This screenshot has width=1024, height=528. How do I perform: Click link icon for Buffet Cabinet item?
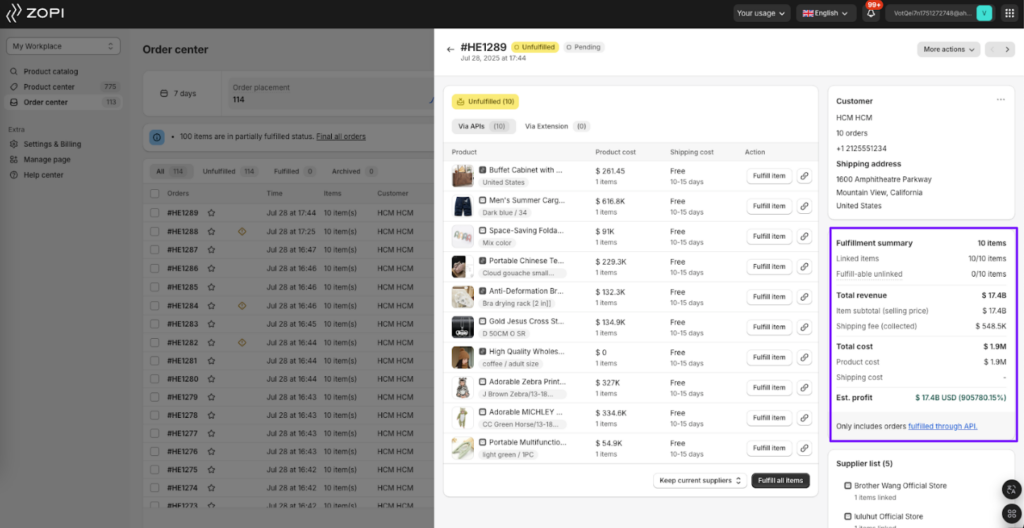pos(804,176)
